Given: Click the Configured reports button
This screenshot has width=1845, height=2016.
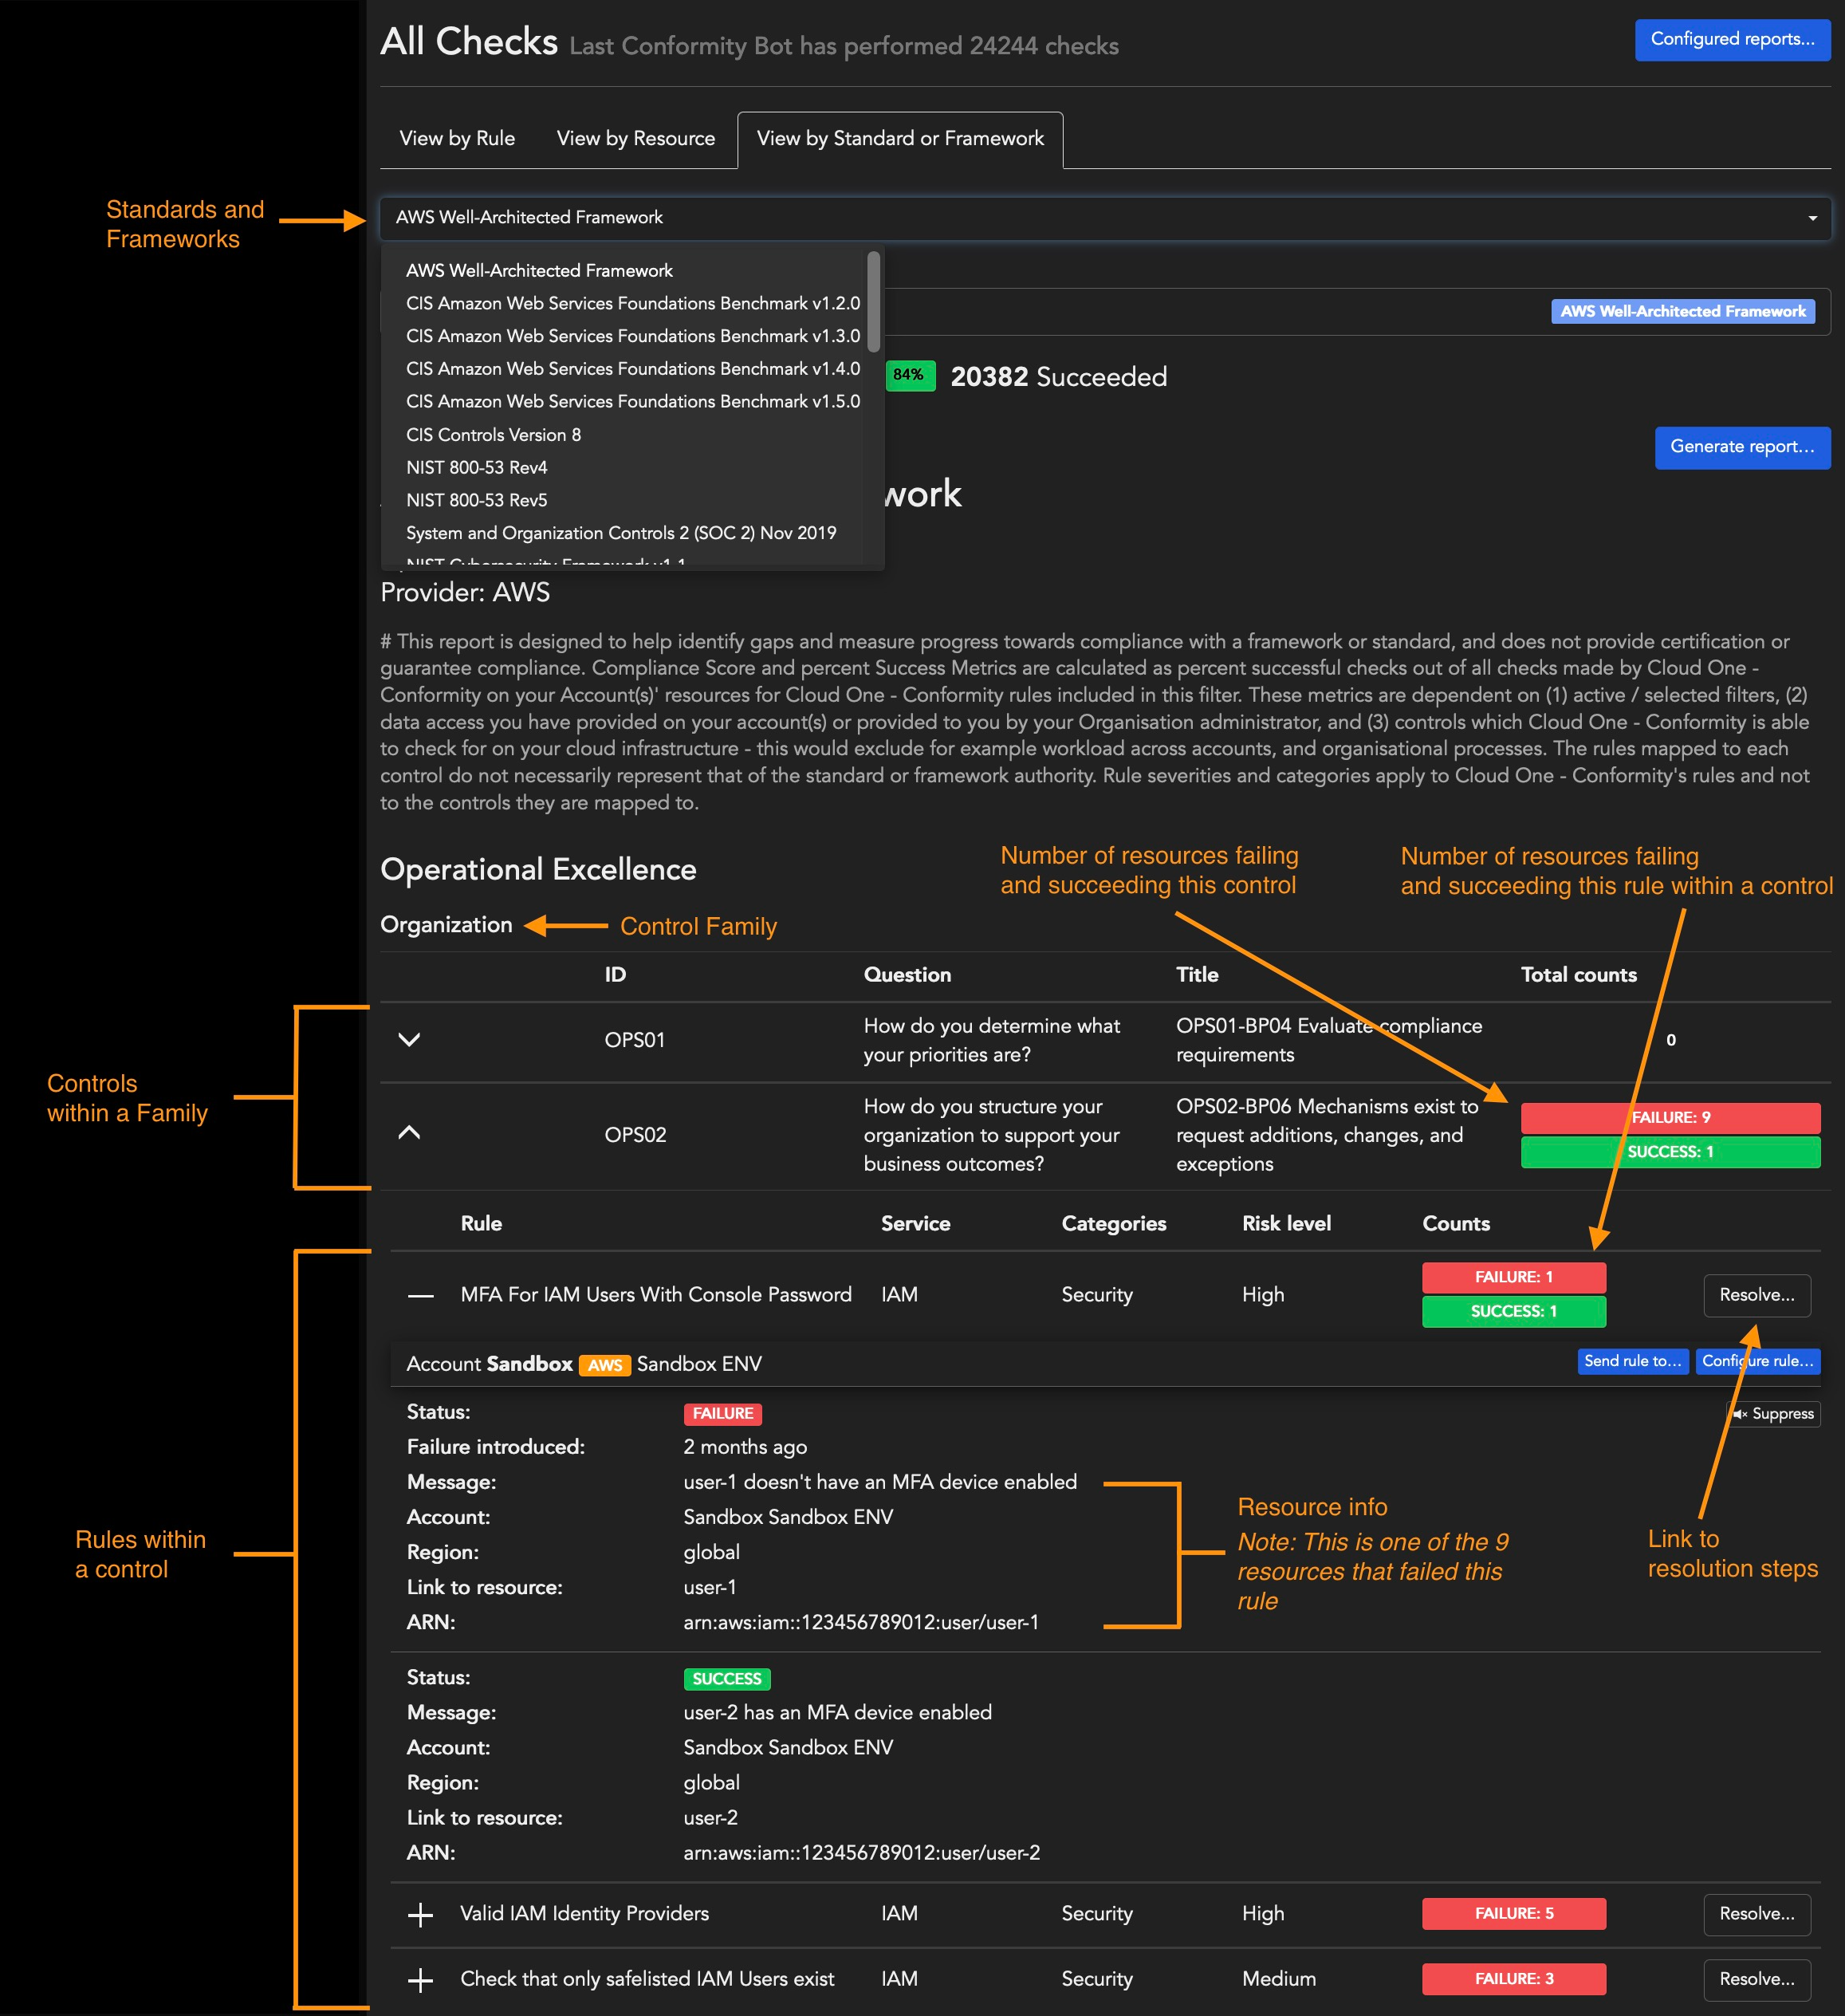Looking at the screenshot, I should [1732, 40].
